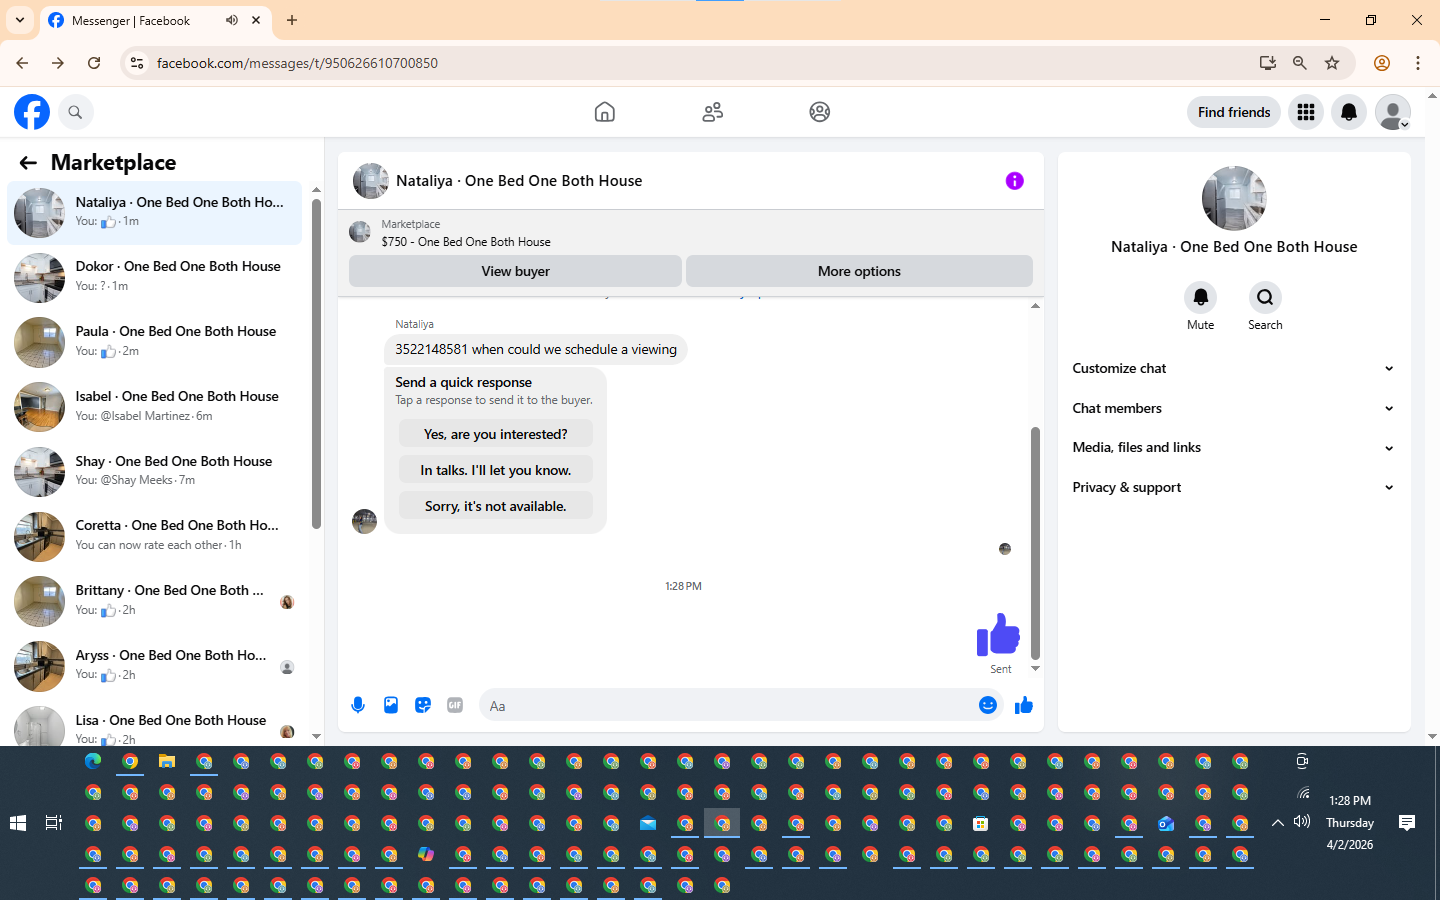Open the Groups icon in top navigation

pyautogui.click(x=820, y=112)
